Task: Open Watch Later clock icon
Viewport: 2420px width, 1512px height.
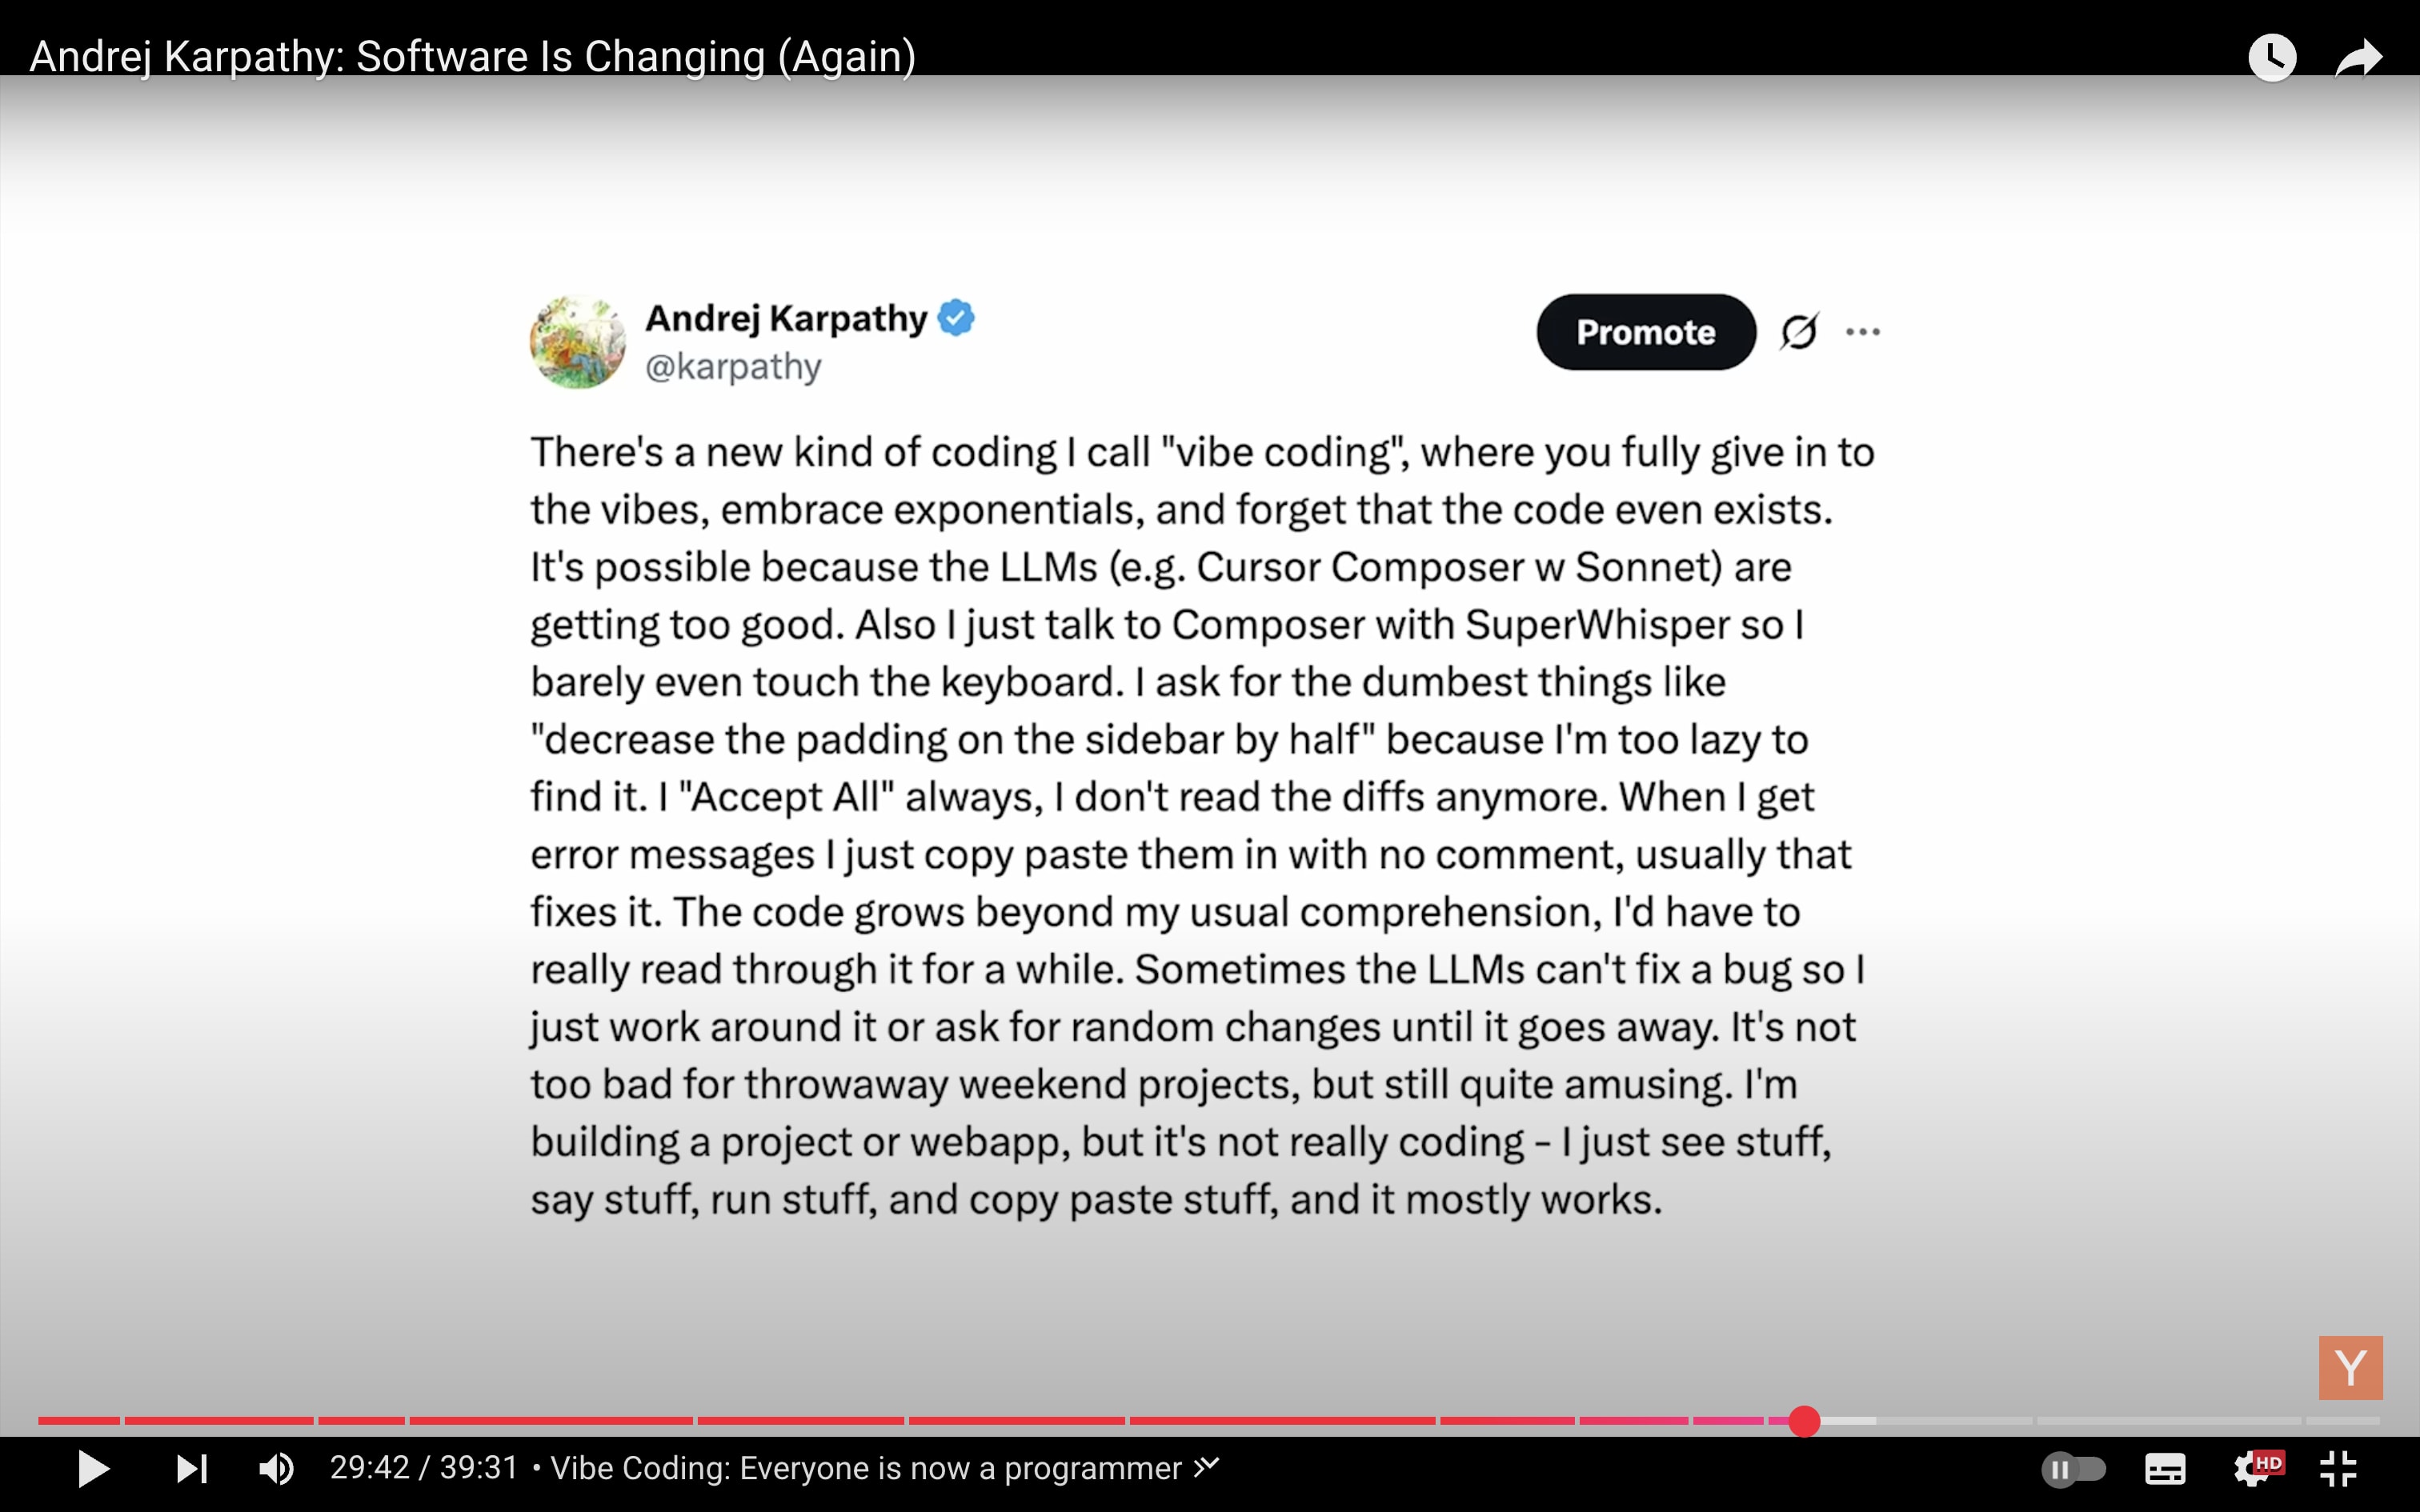Action: pyautogui.click(x=2271, y=57)
